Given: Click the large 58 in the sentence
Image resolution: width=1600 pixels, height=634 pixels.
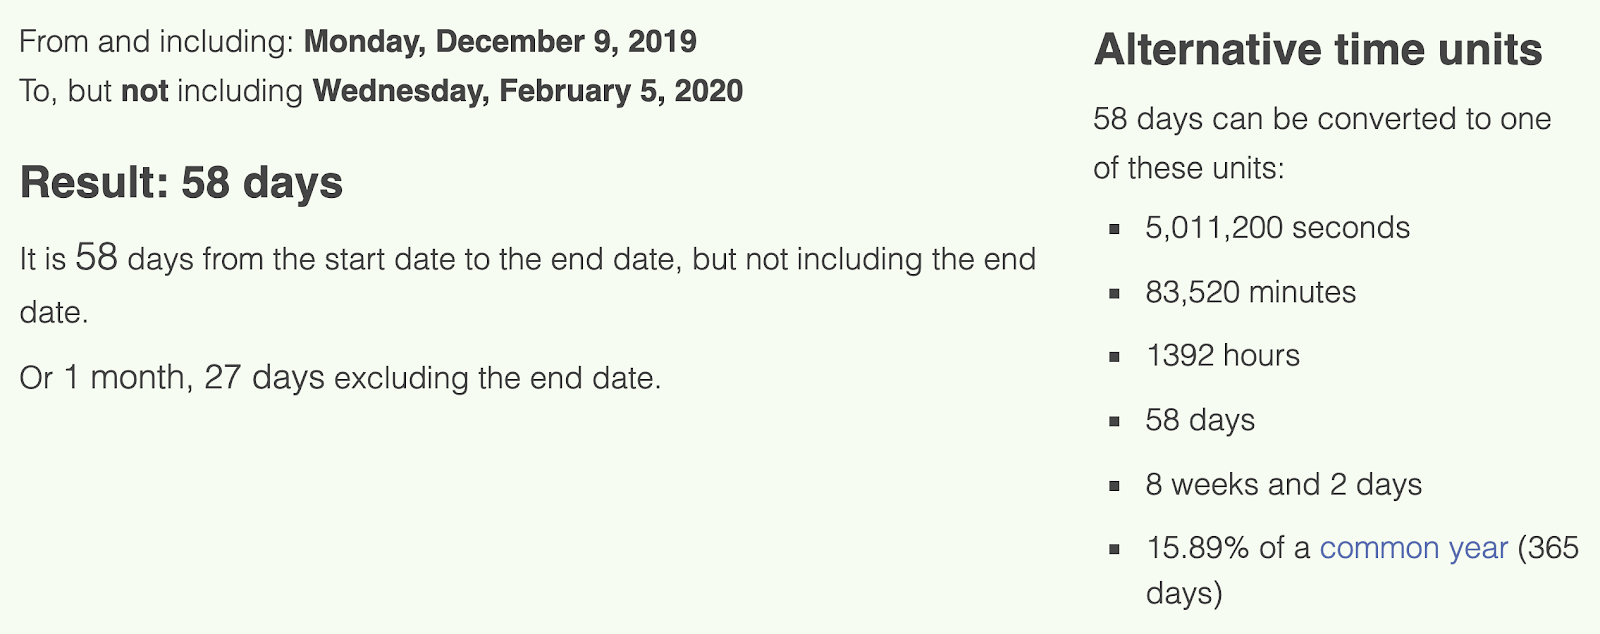Looking at the screenshot, I should pos(96,257).
